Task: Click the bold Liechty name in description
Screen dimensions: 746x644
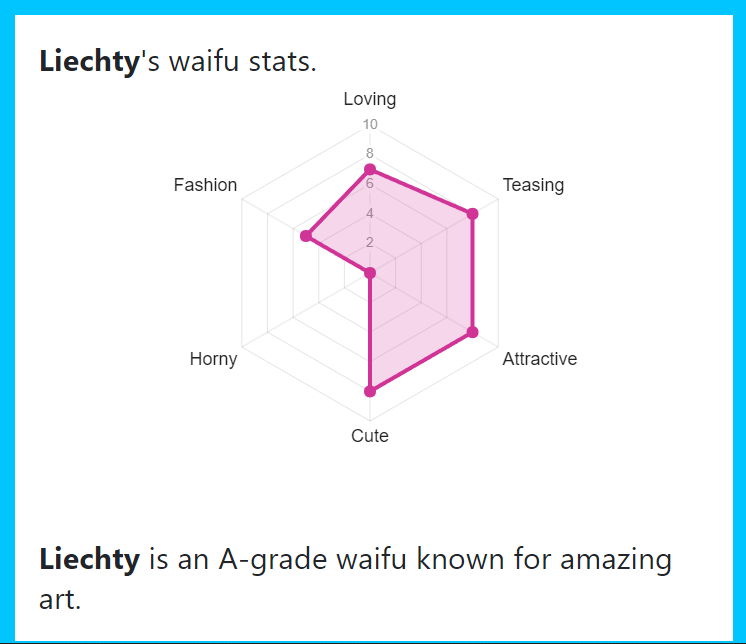Action: pos(89,559)
